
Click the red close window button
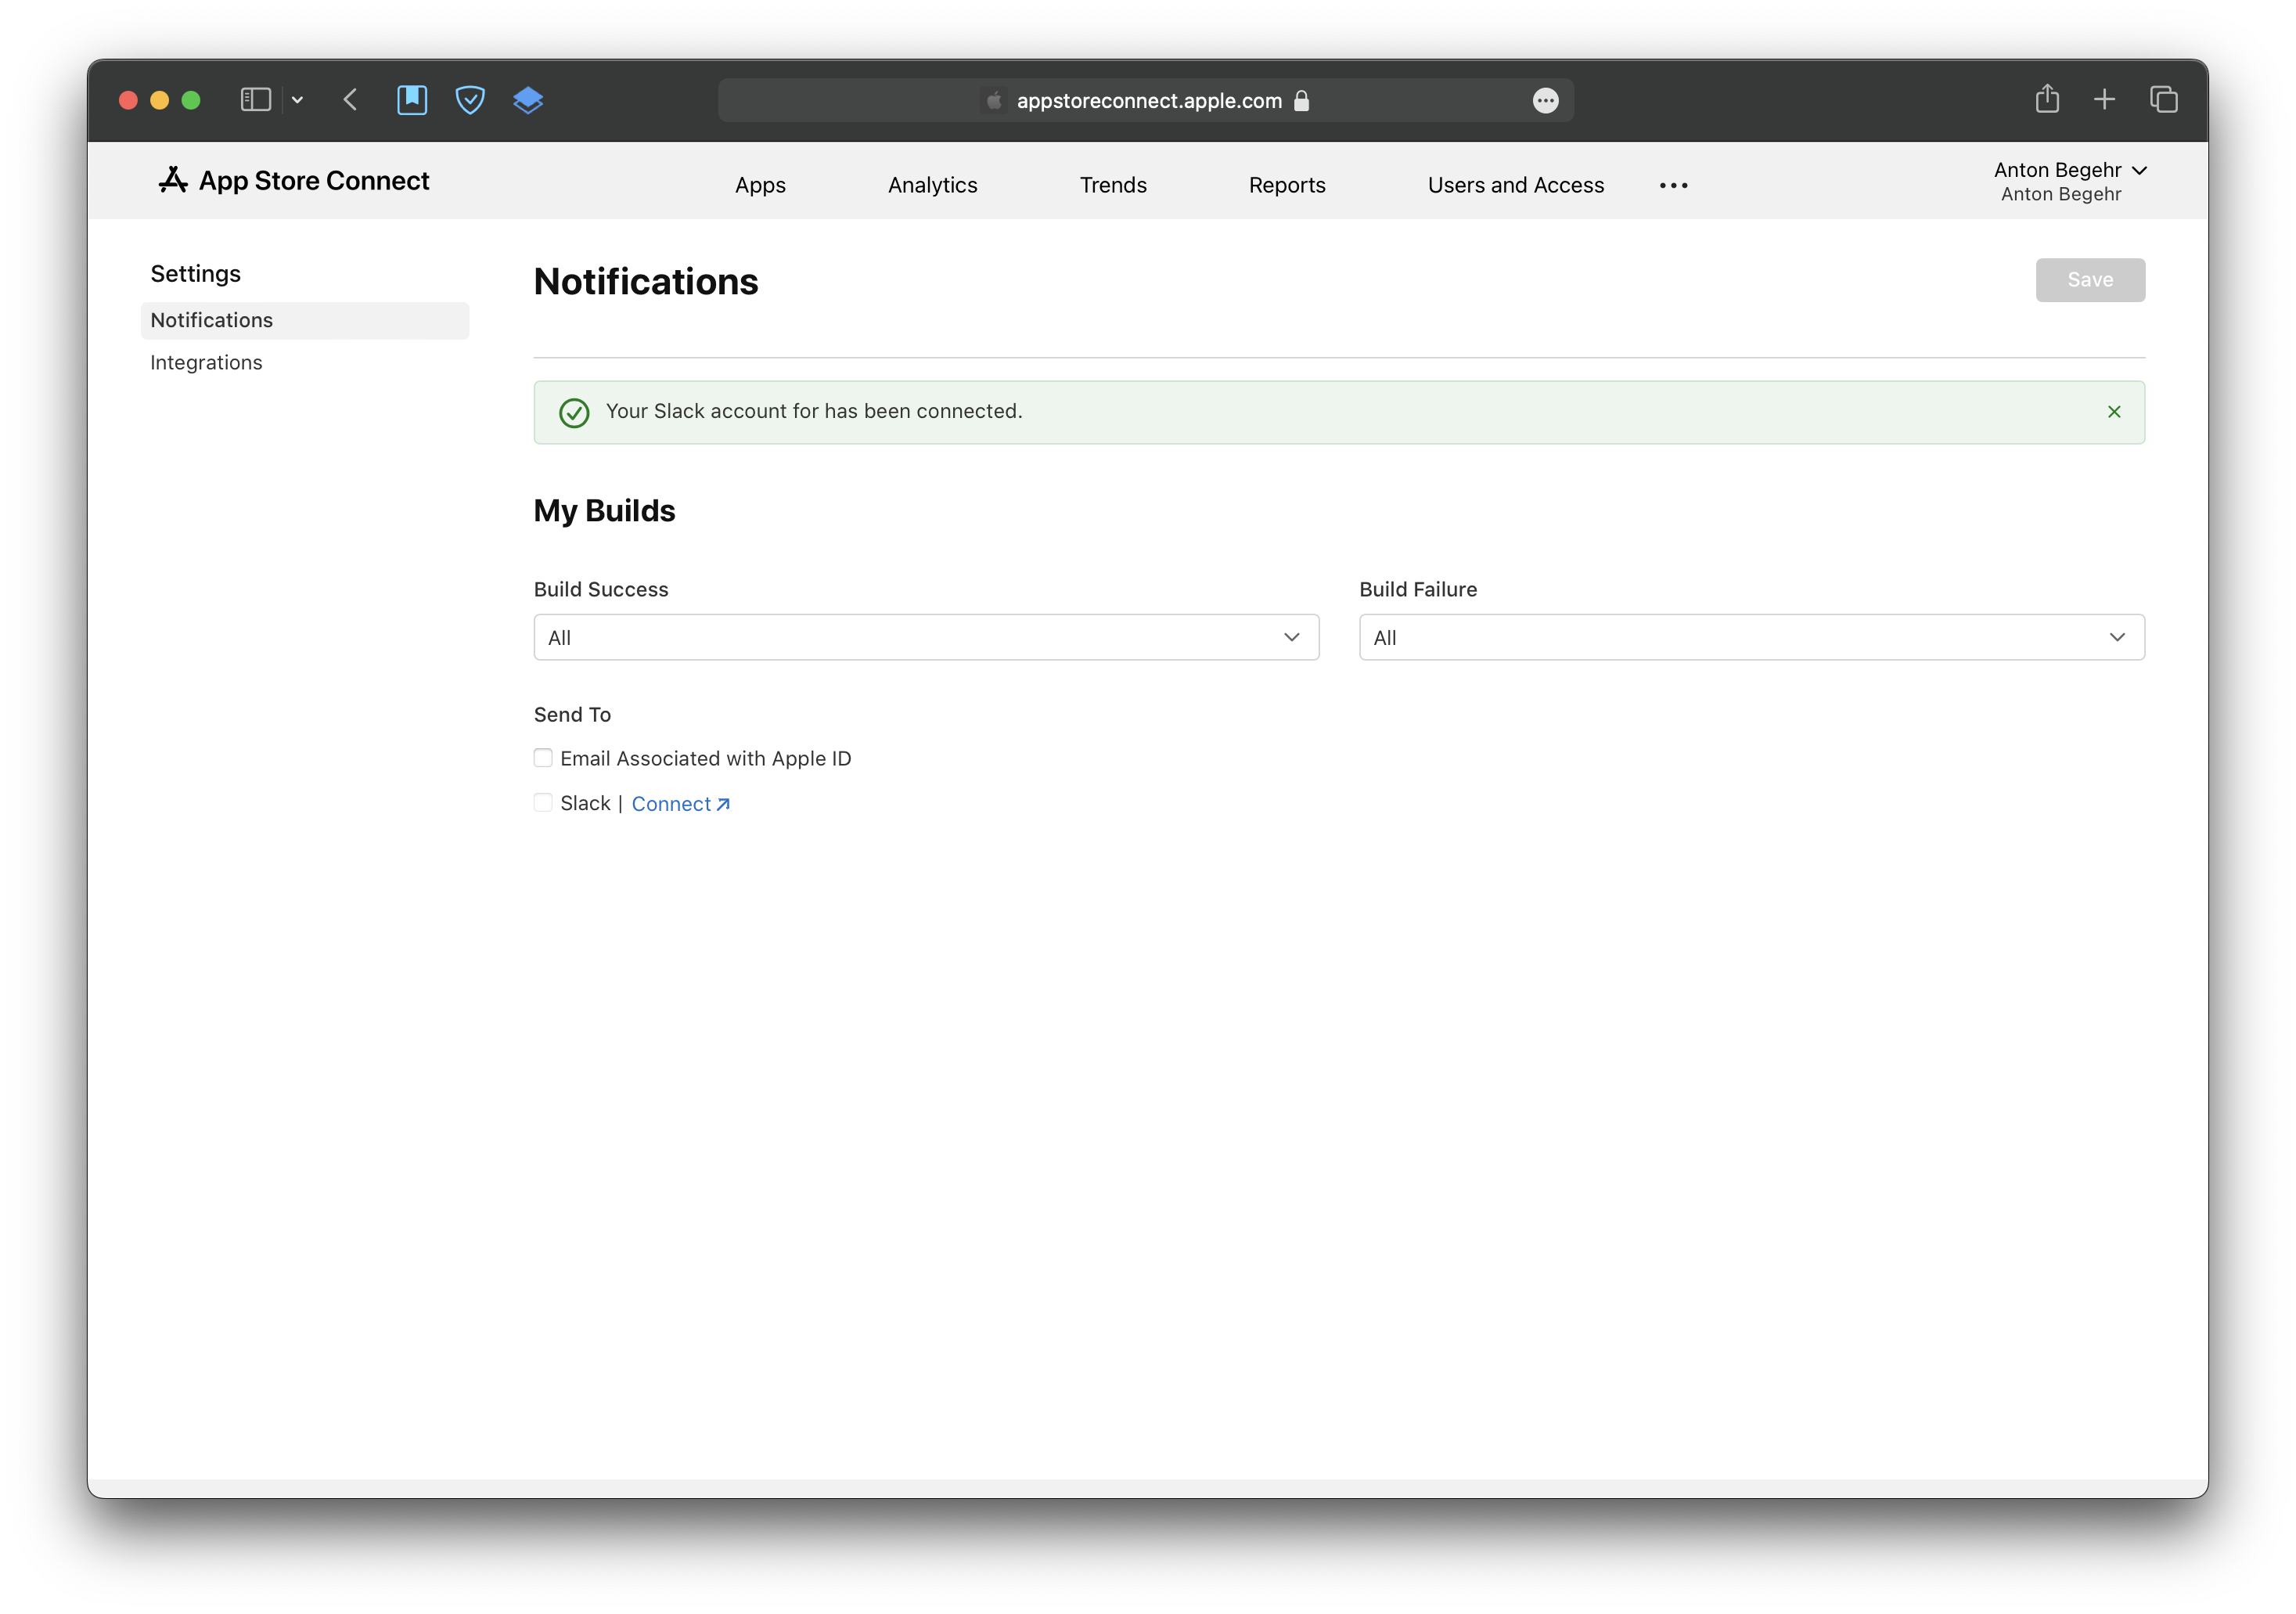tap(128, 100)
